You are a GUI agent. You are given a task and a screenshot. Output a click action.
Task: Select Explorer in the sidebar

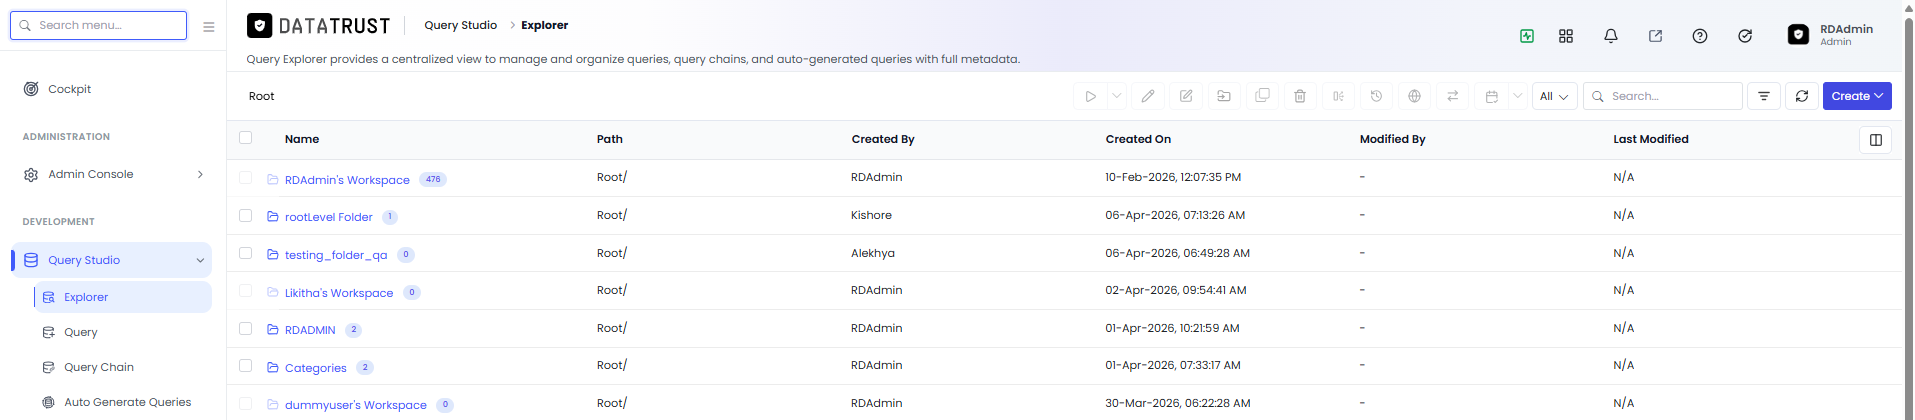coord(122,297)
